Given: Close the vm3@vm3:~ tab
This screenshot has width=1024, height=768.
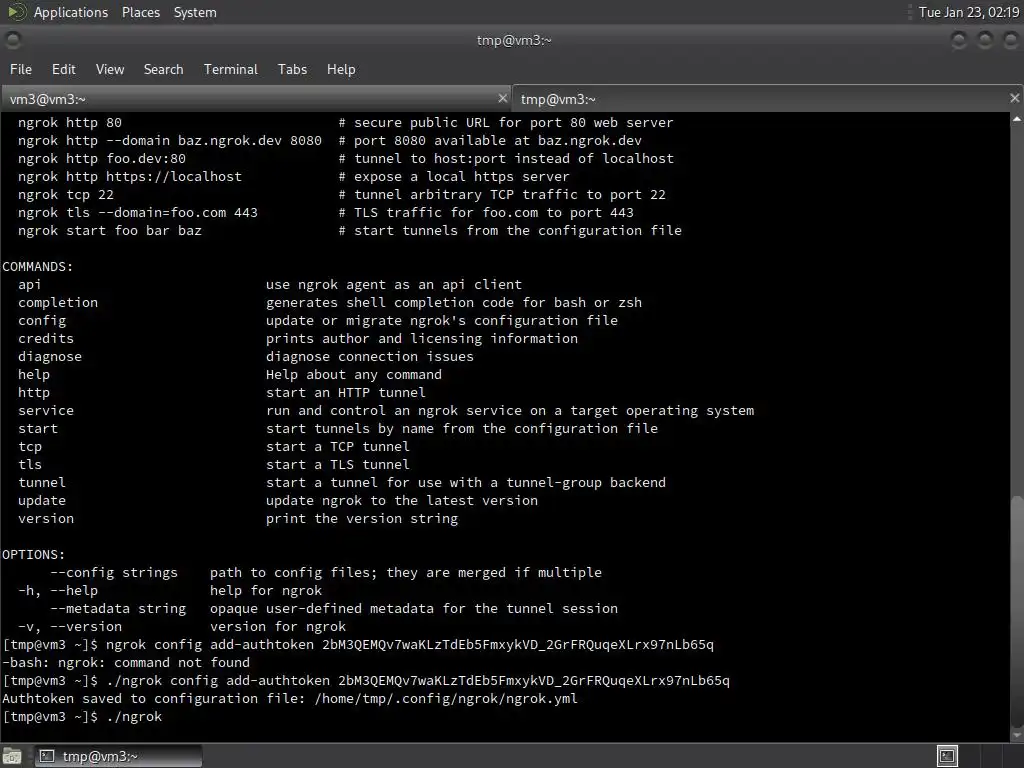Looking at the screenshot, I should point(502,98).
